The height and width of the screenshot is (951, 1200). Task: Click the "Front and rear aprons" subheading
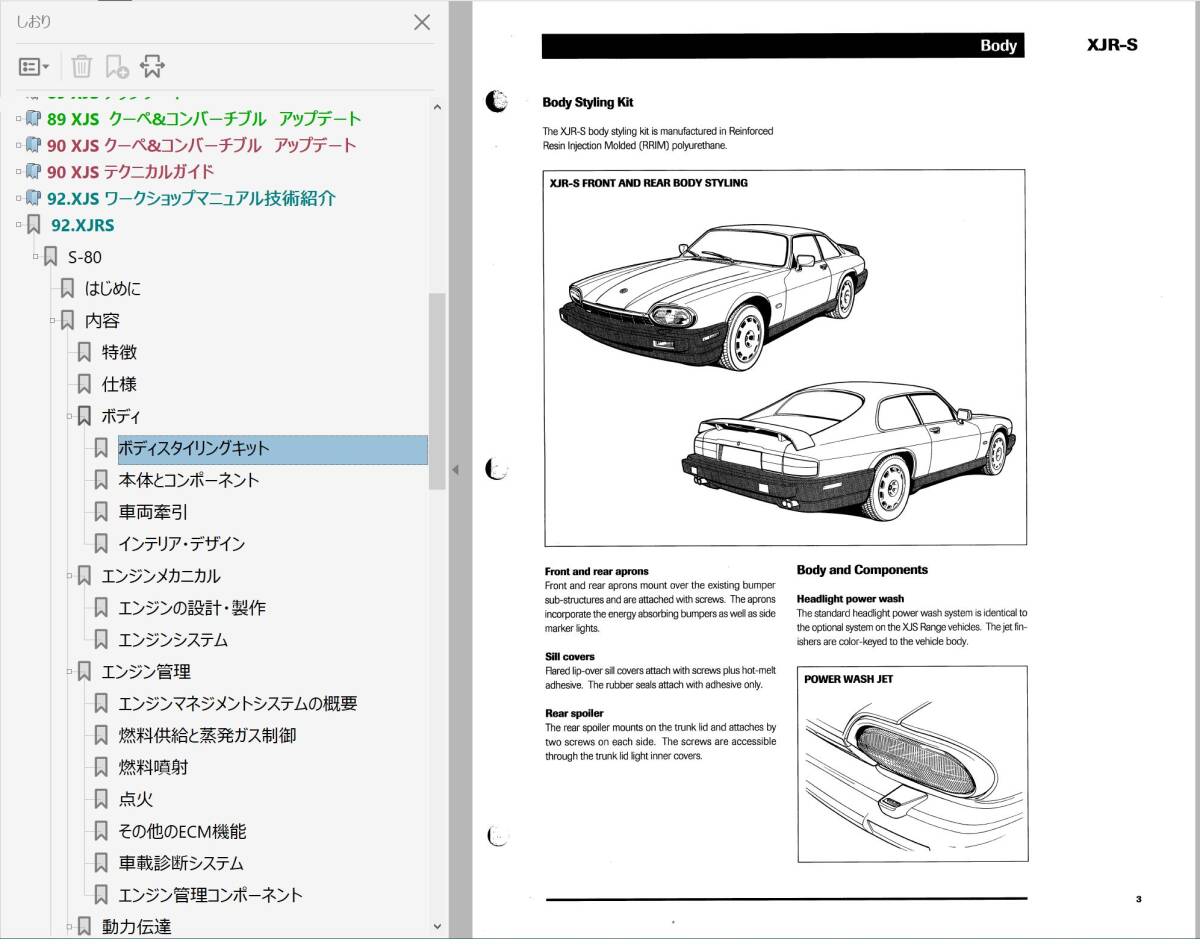point(597,572)
